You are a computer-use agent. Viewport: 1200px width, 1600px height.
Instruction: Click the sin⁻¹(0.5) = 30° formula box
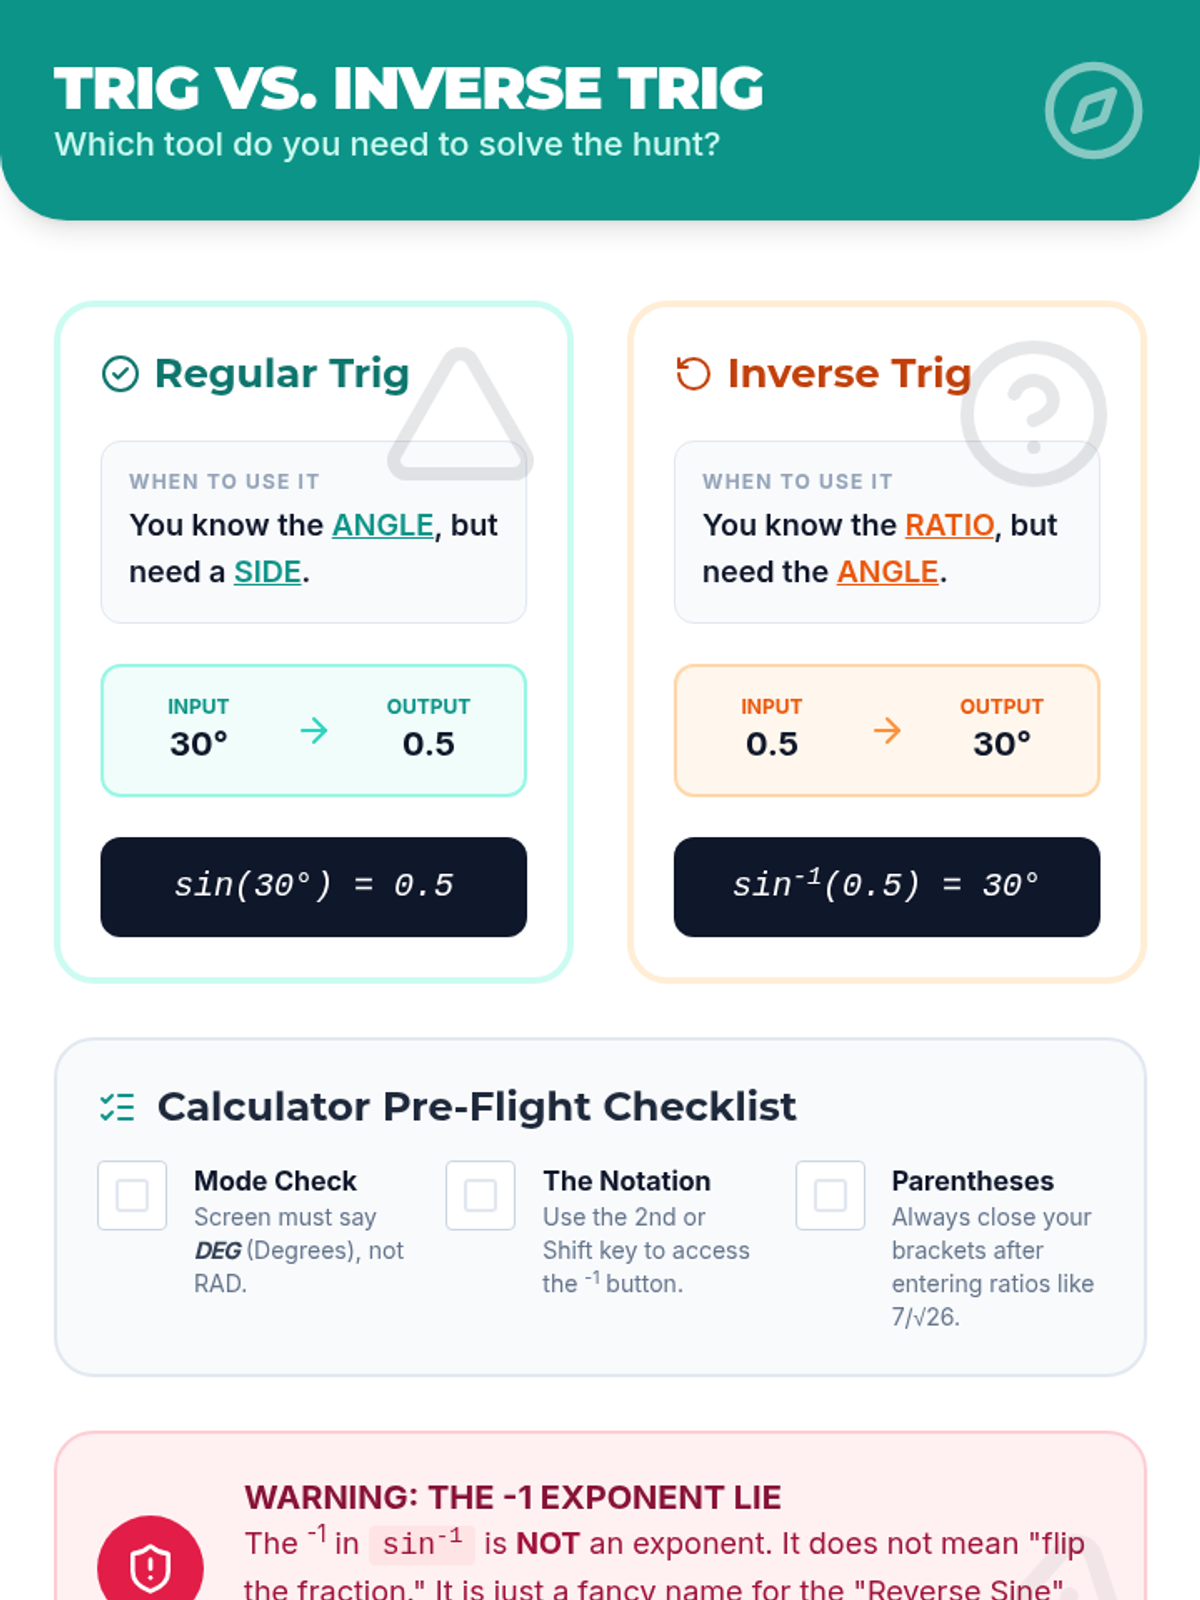pos(887,887)
